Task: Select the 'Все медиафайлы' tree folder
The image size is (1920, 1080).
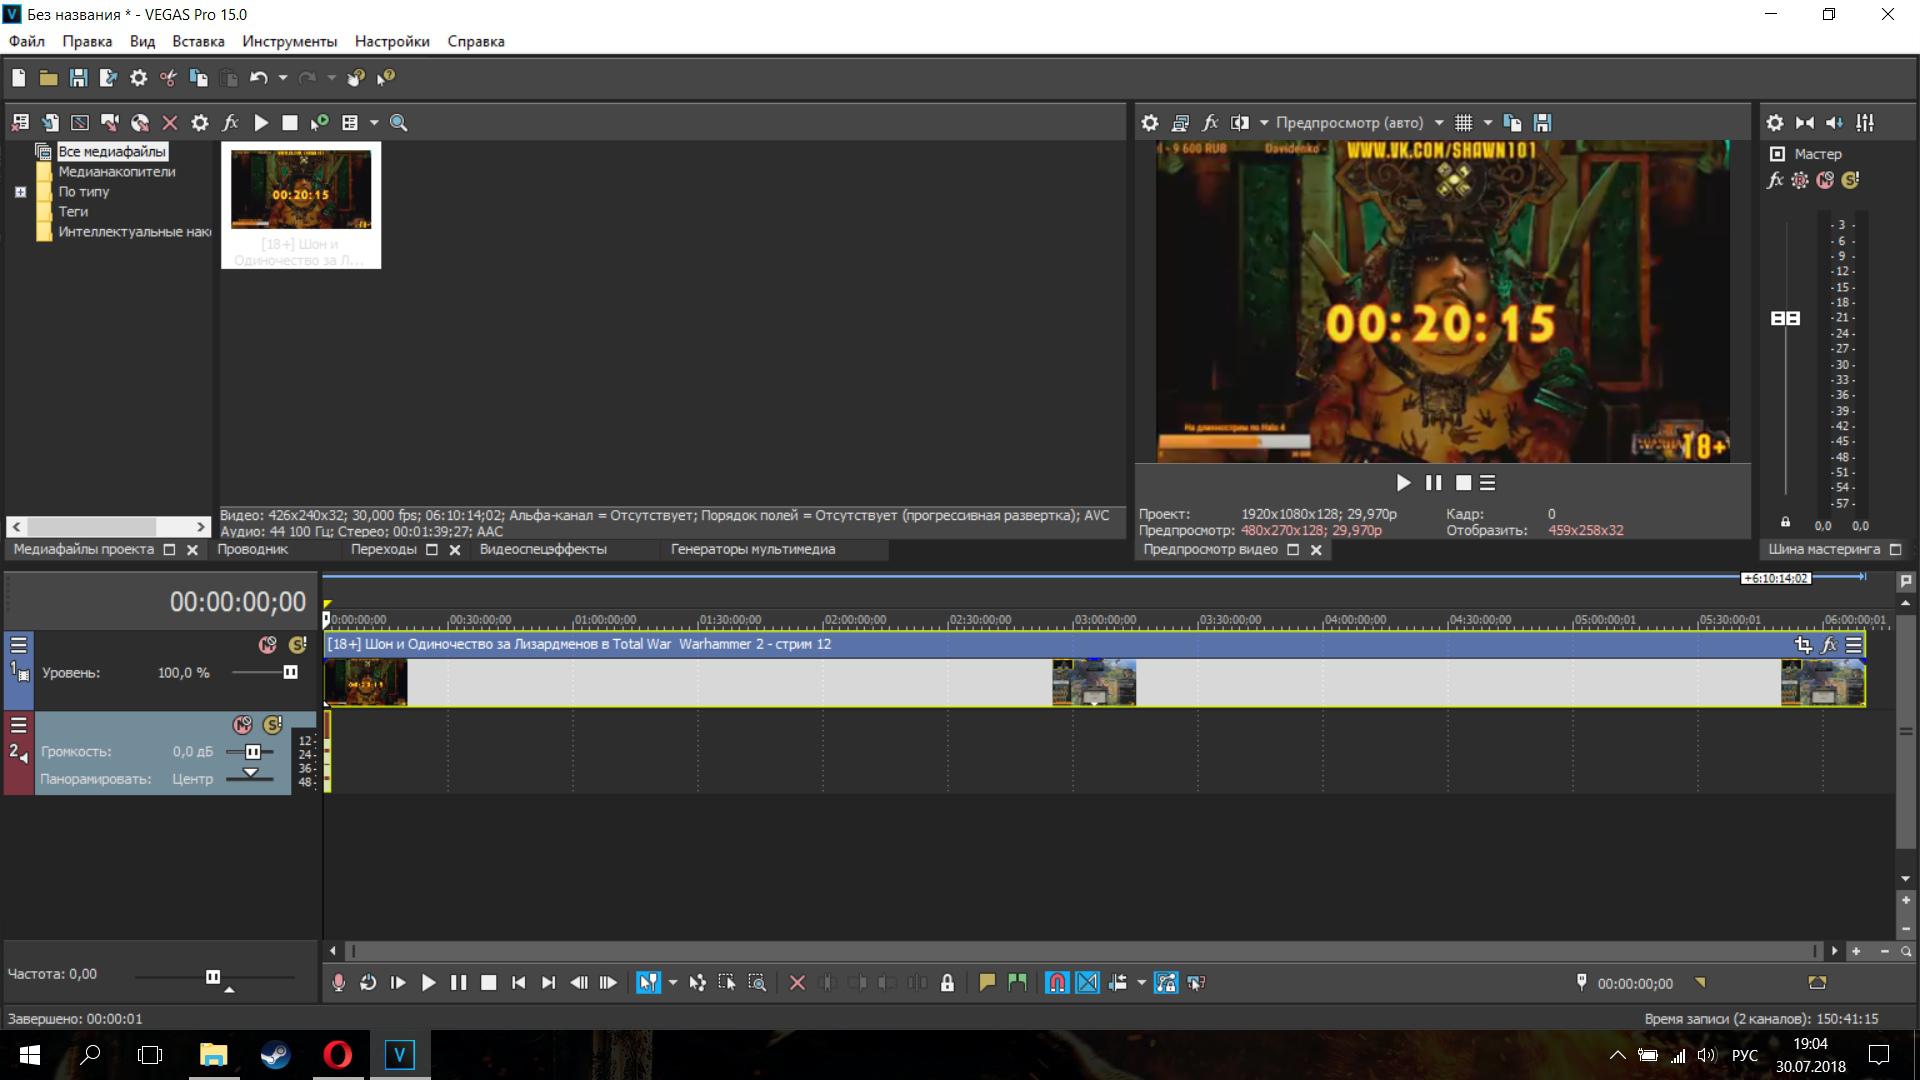Action: [112, 152]
